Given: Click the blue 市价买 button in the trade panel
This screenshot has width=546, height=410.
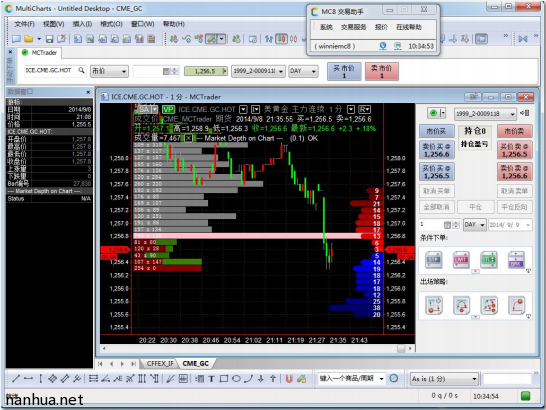Looking at the screenshot, I should pyautogui.click(x=436, y=131).
